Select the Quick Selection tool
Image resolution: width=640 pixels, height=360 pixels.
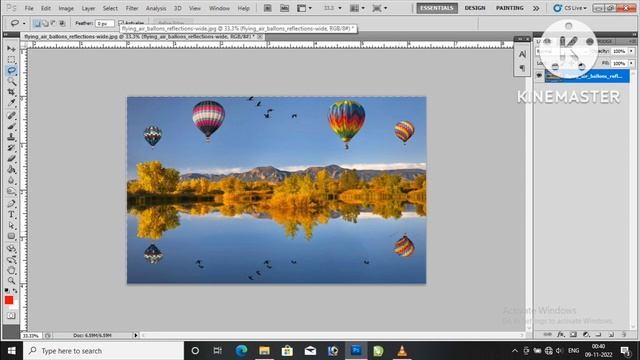point(11,81)
